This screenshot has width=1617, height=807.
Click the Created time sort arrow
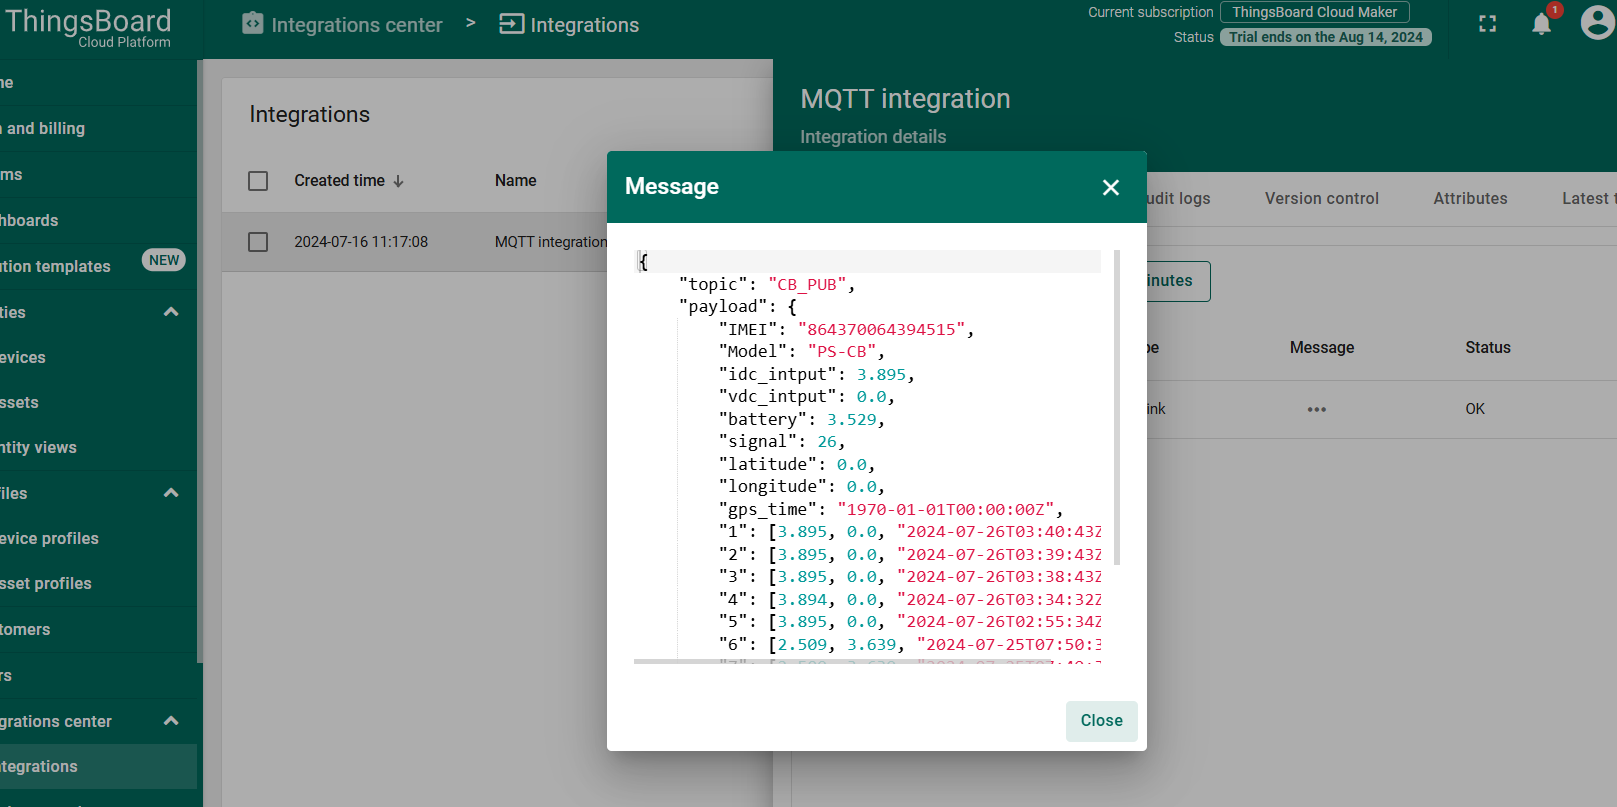pyautogui.click(x=398, y=181)
